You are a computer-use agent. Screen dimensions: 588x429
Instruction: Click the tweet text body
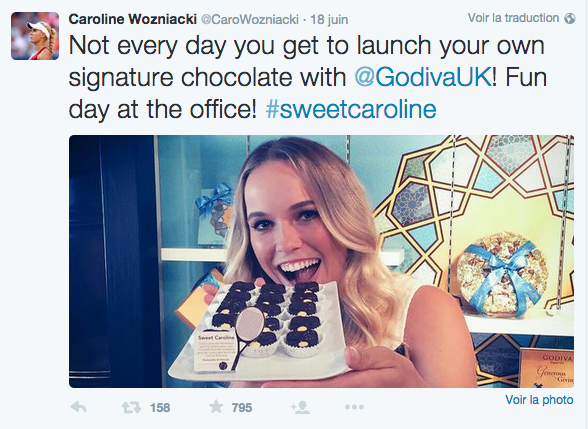(308, 77)
